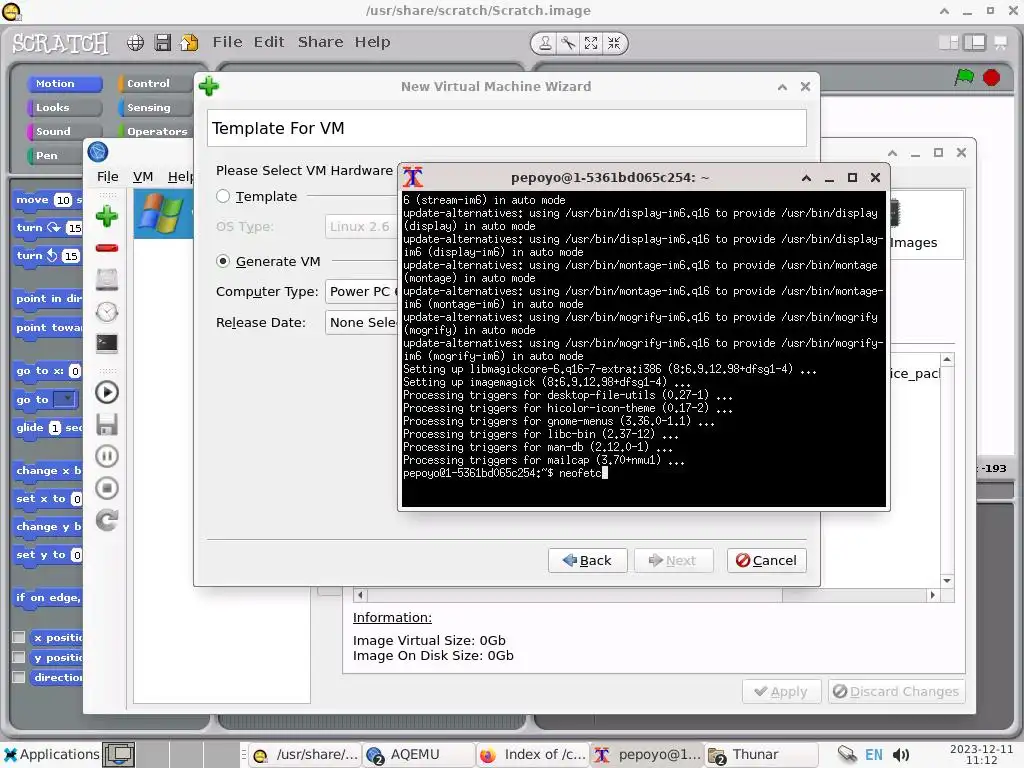The height and width of the screenshot is (768, 1024).
Task: Select the Motion block category
Action: (65, 84)
